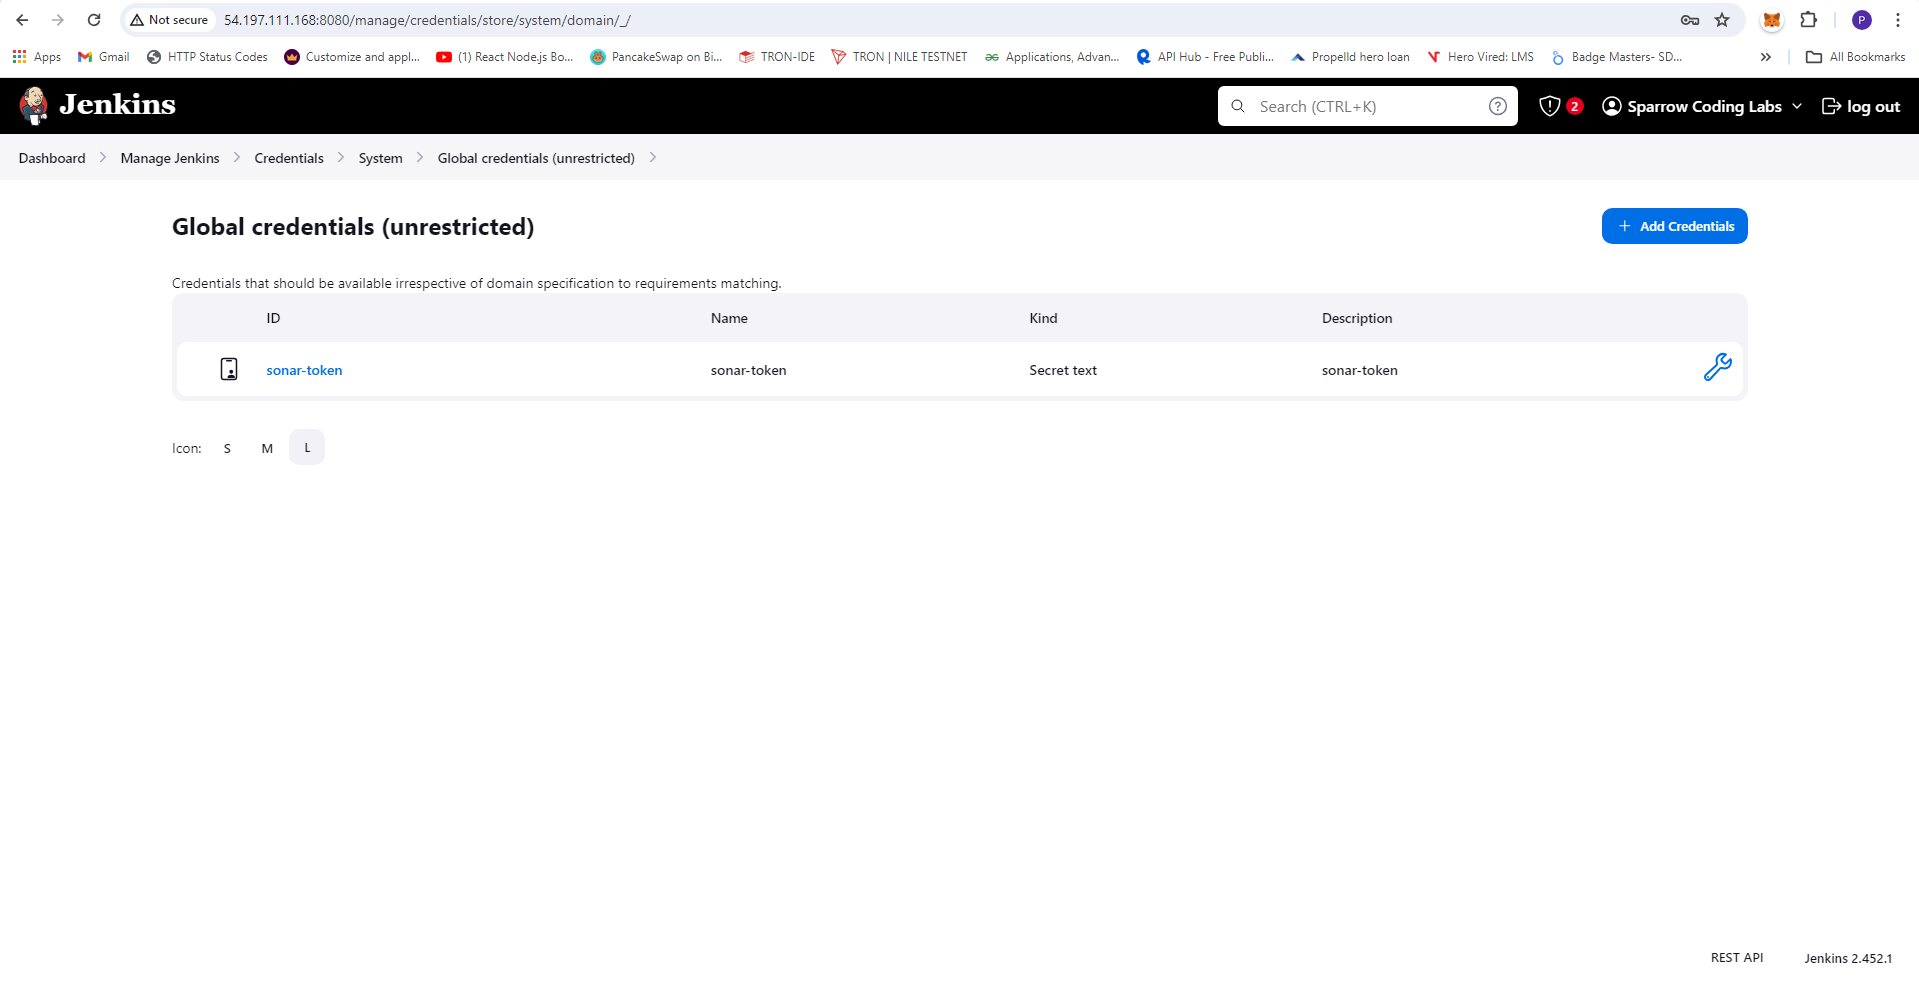
Task: Expand the chevron after the Dashboard breadcrumb
Action: pyautogui.click(x=103, y=158)
